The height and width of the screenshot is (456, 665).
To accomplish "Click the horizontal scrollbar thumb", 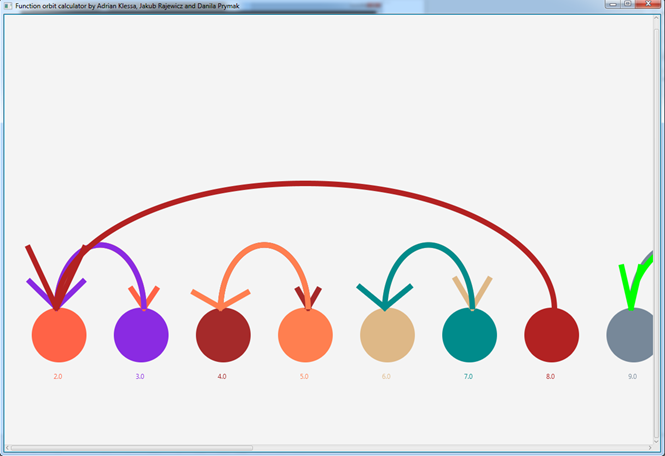I will point(132,448).
